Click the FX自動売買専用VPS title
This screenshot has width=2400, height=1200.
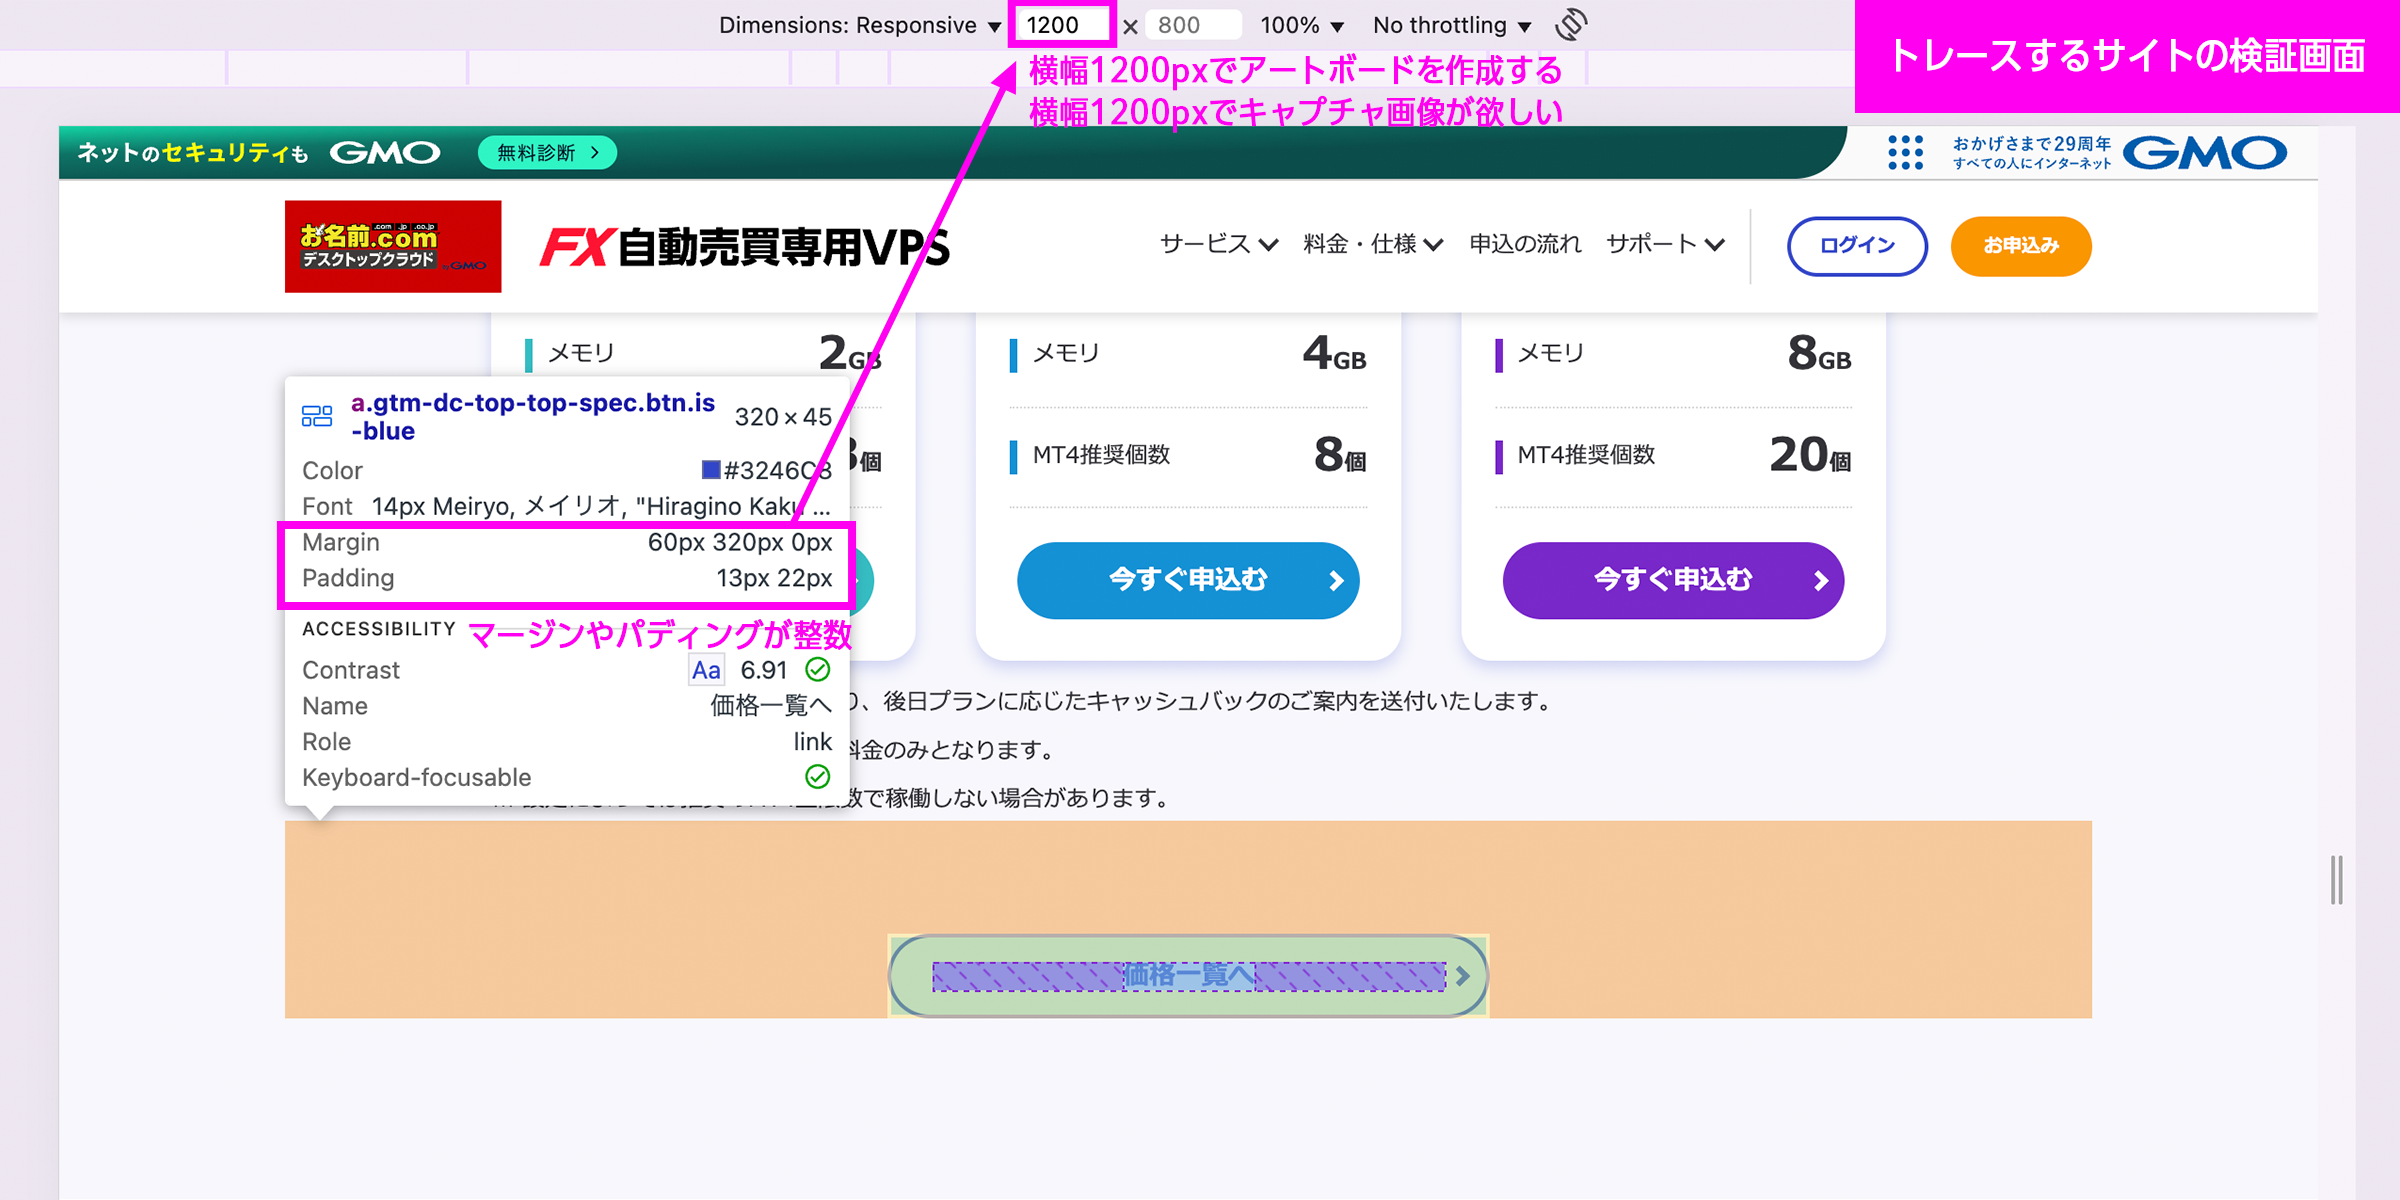[x=745, y=247]
